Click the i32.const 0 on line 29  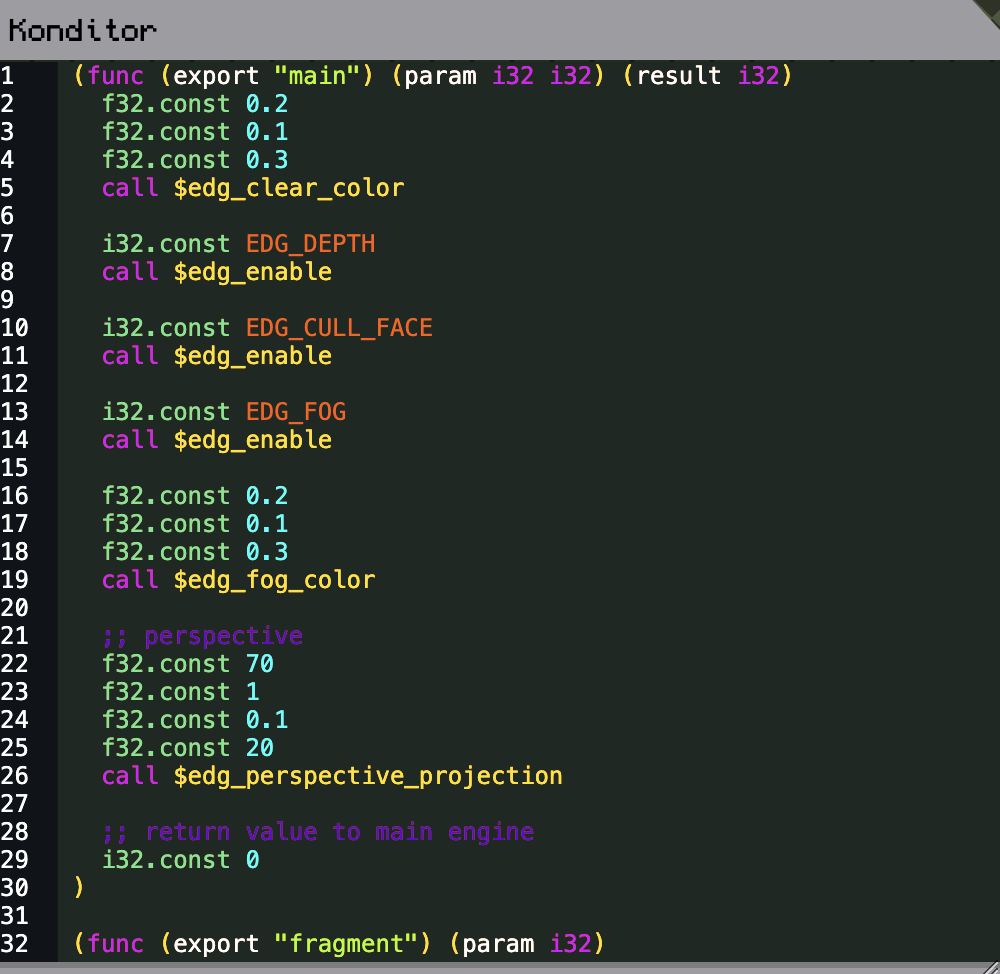(x=180, y=860)
